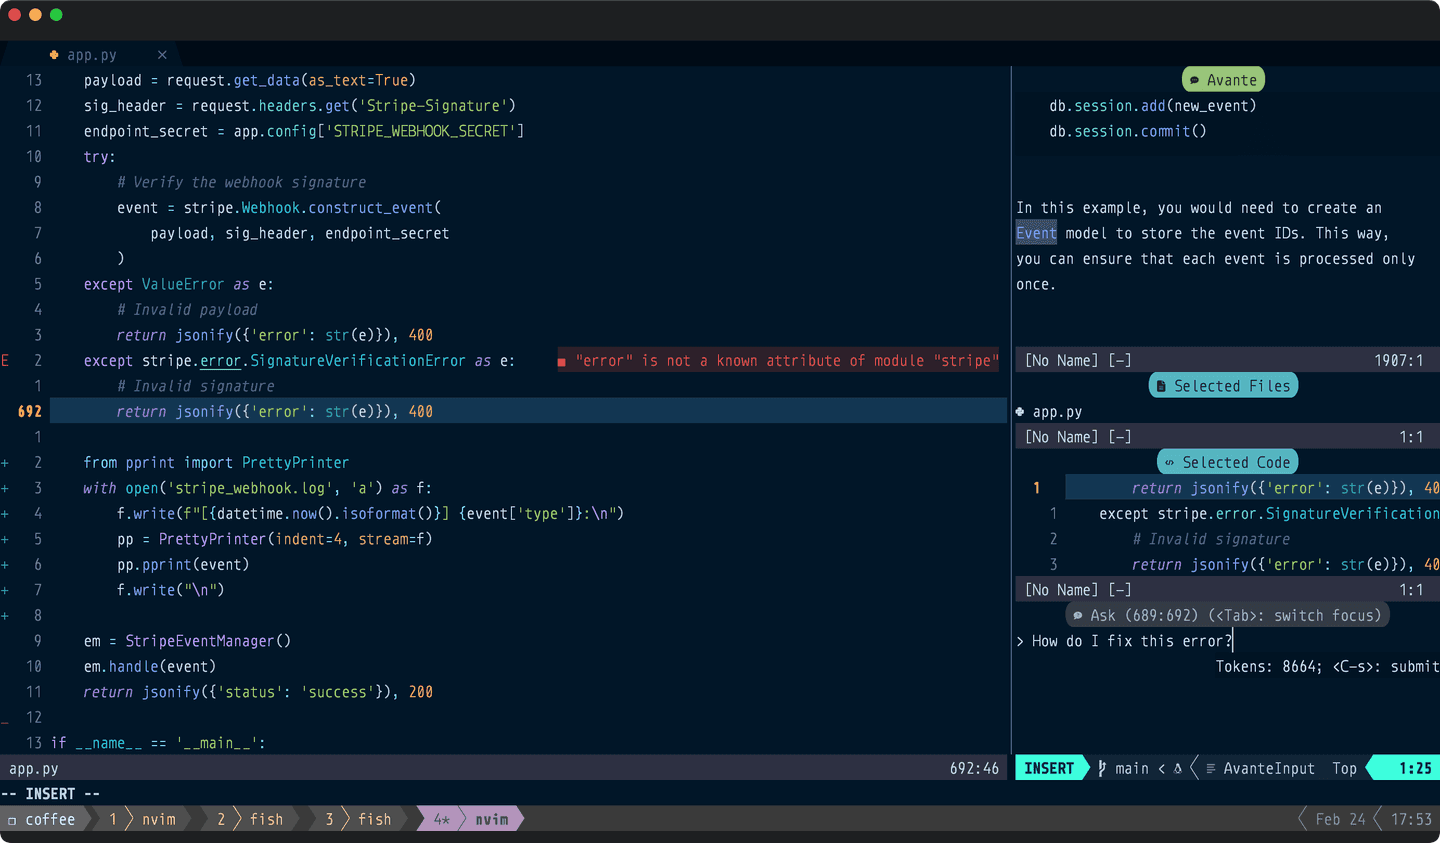Image resolution: width=1440 pixels, height=843 pixels.
Task: Click the list icon before AvanteInput in the statusline
Action: point(1212,768)
